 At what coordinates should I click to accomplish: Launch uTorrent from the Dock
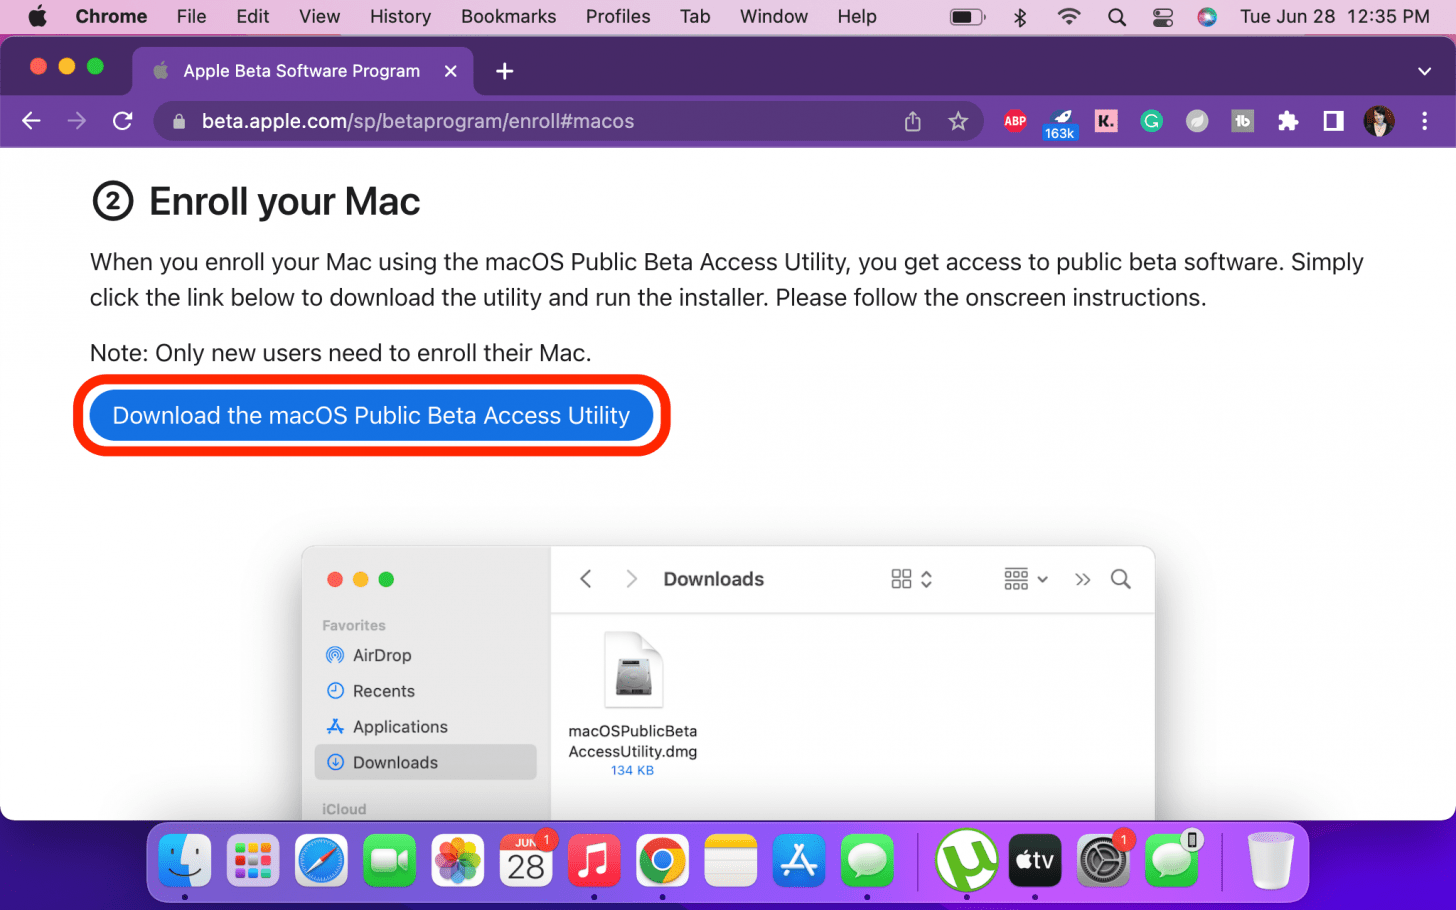[966, 860]
